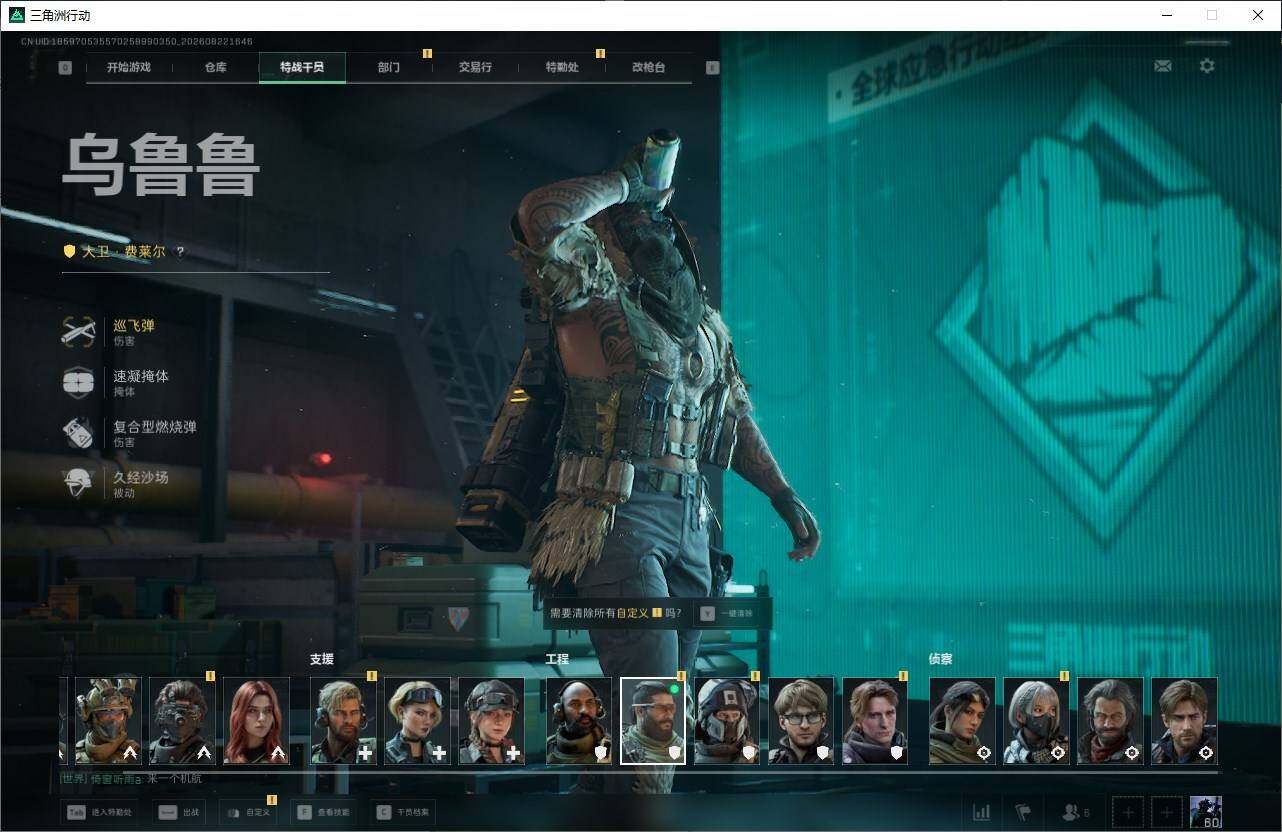Click the 复合型燃烧弹 grenade skill icon
The image size is (1282, 832).
coord(78,433)
